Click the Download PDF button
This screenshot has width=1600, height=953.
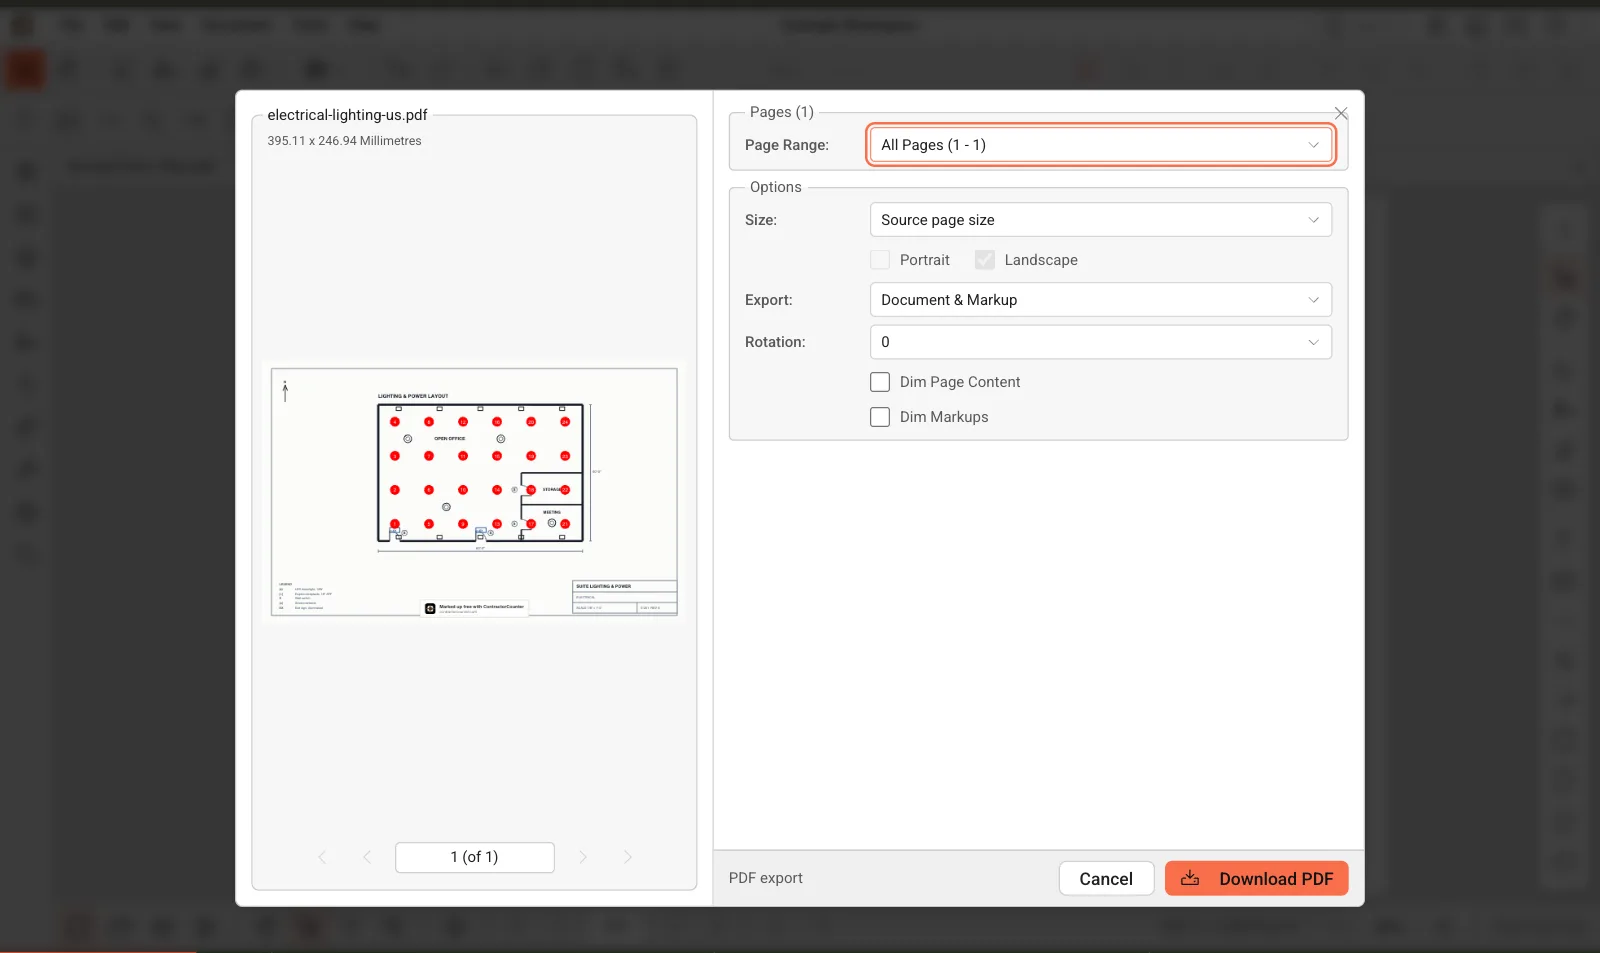[x=1256, y=878]
